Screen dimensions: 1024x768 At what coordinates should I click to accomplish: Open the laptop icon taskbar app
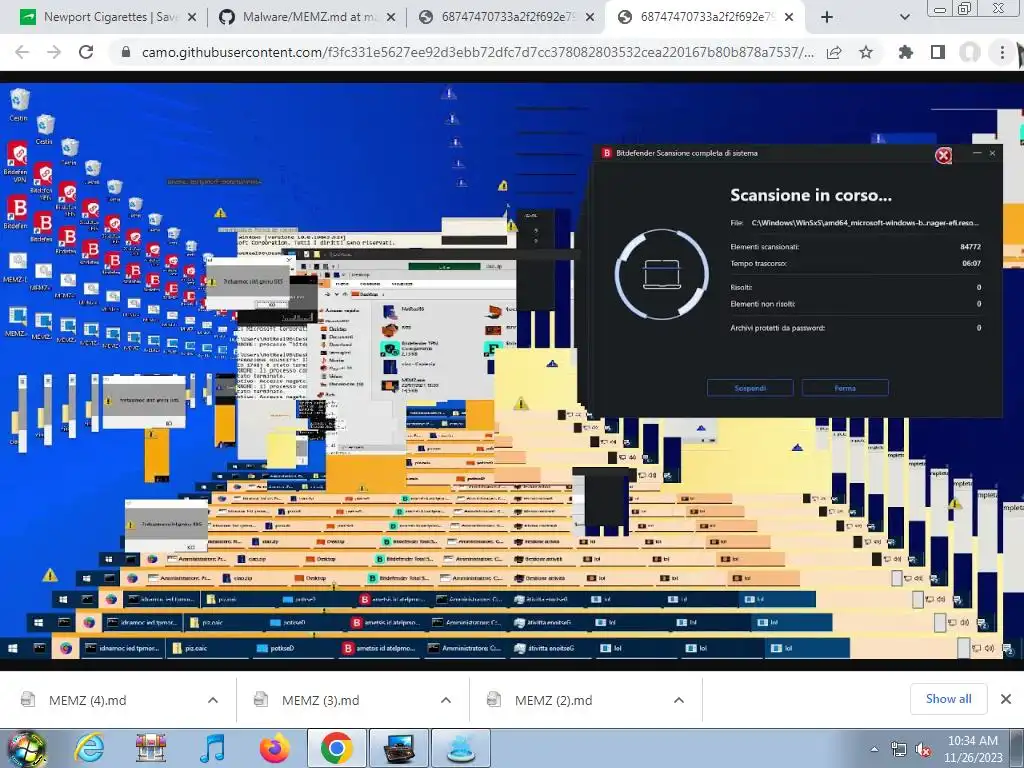(x=399, y=748)
